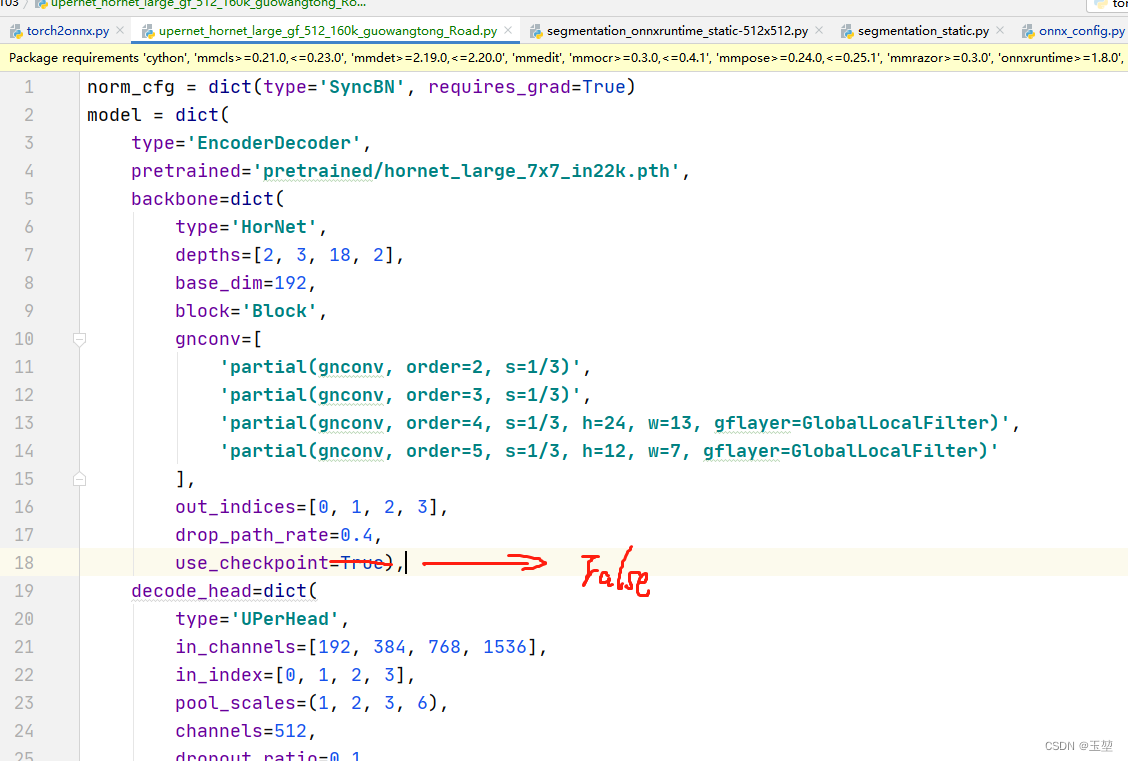Click pool_scales=(1, 2, 3, 6) line

point(311,703)
